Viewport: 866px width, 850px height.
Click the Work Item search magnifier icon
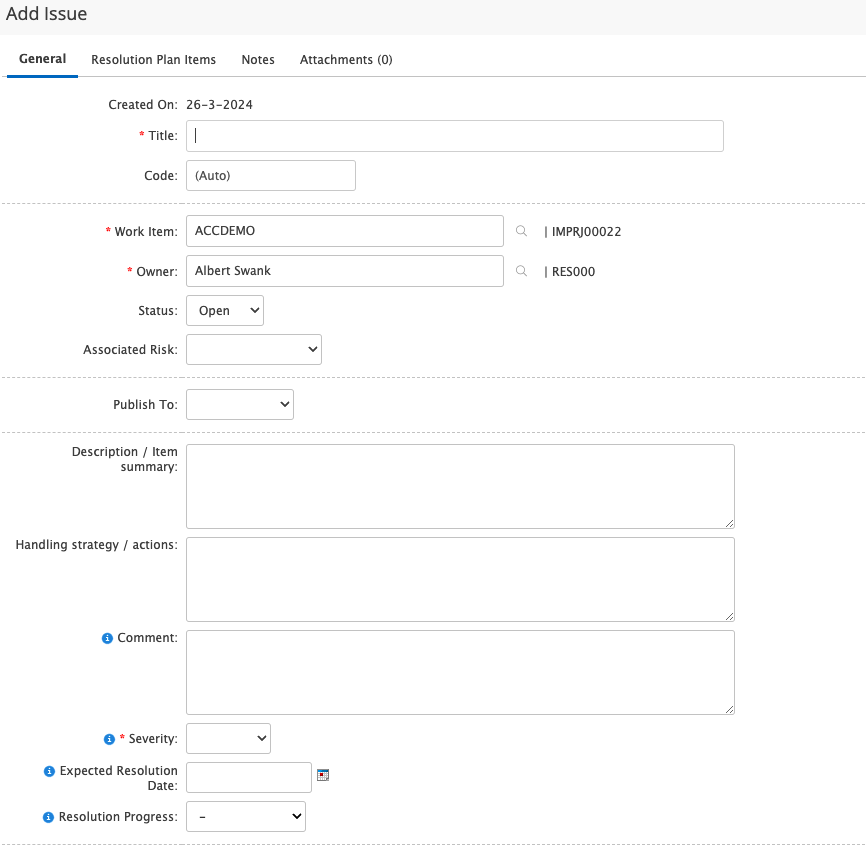521,231
